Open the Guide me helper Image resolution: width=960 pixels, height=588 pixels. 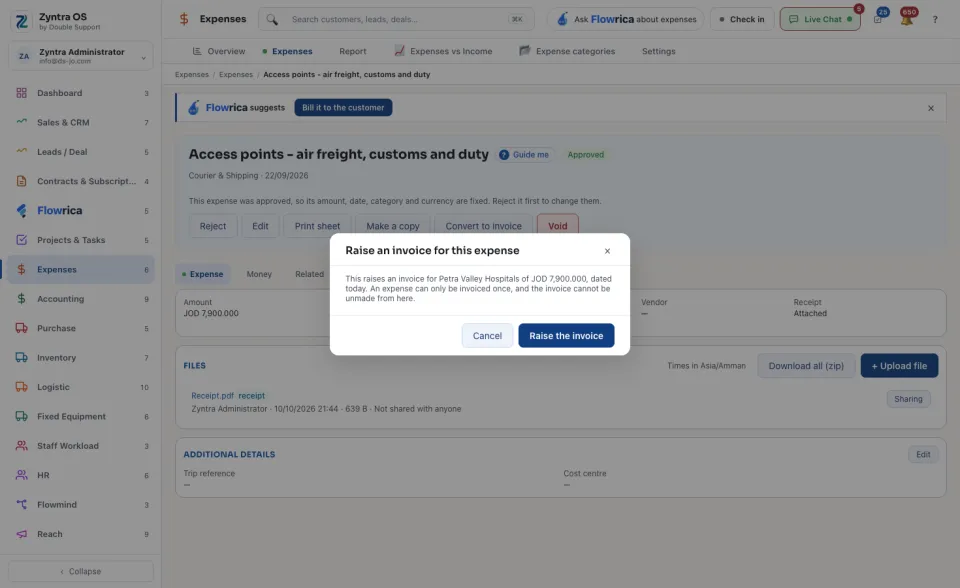pos(525,155)
